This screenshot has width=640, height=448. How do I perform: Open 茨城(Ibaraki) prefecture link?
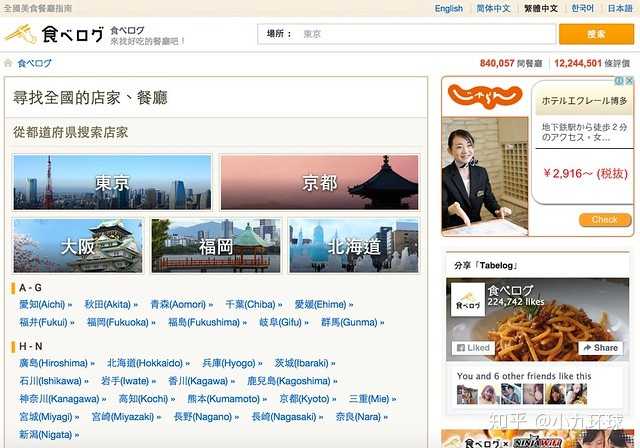[x=305, y=363]
